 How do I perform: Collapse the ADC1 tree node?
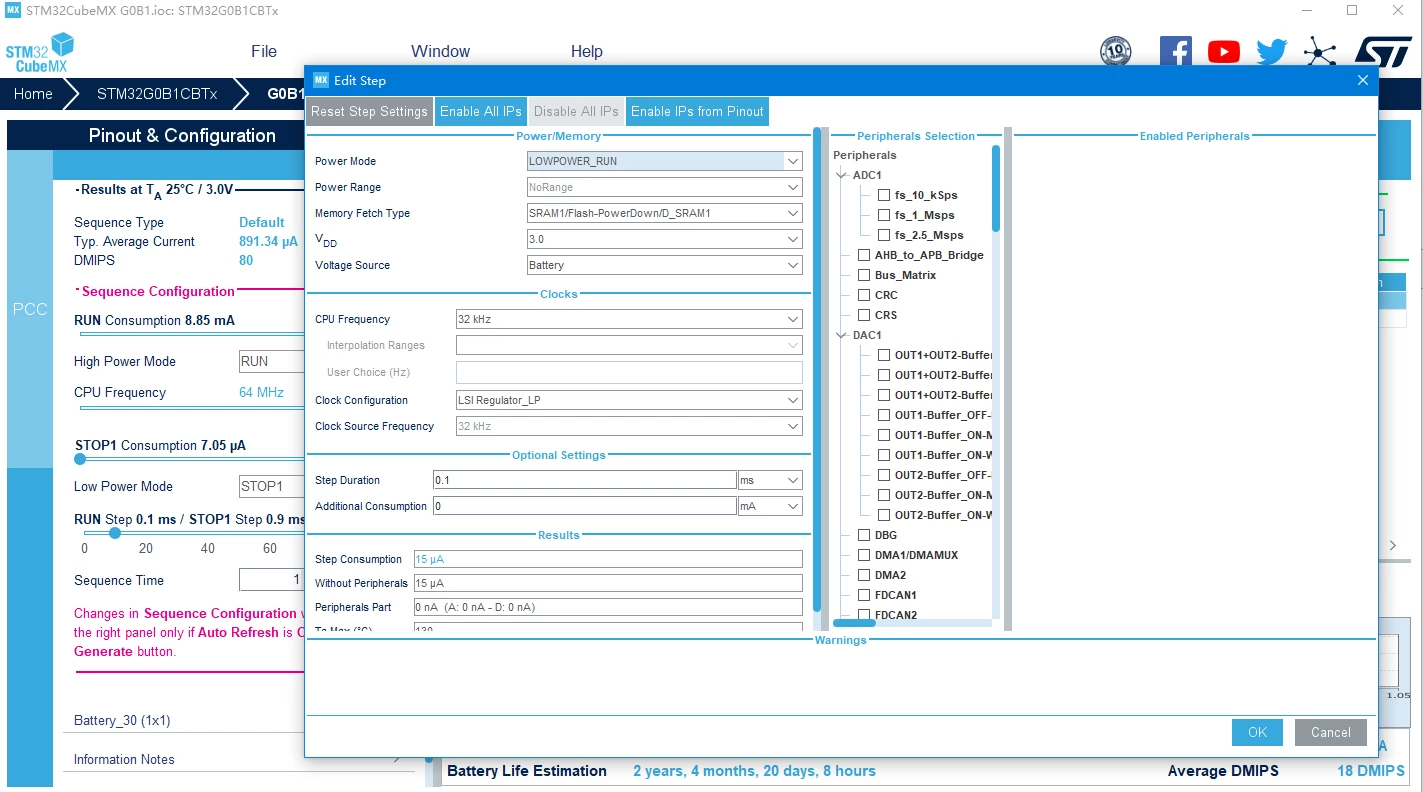coord(842,175)
